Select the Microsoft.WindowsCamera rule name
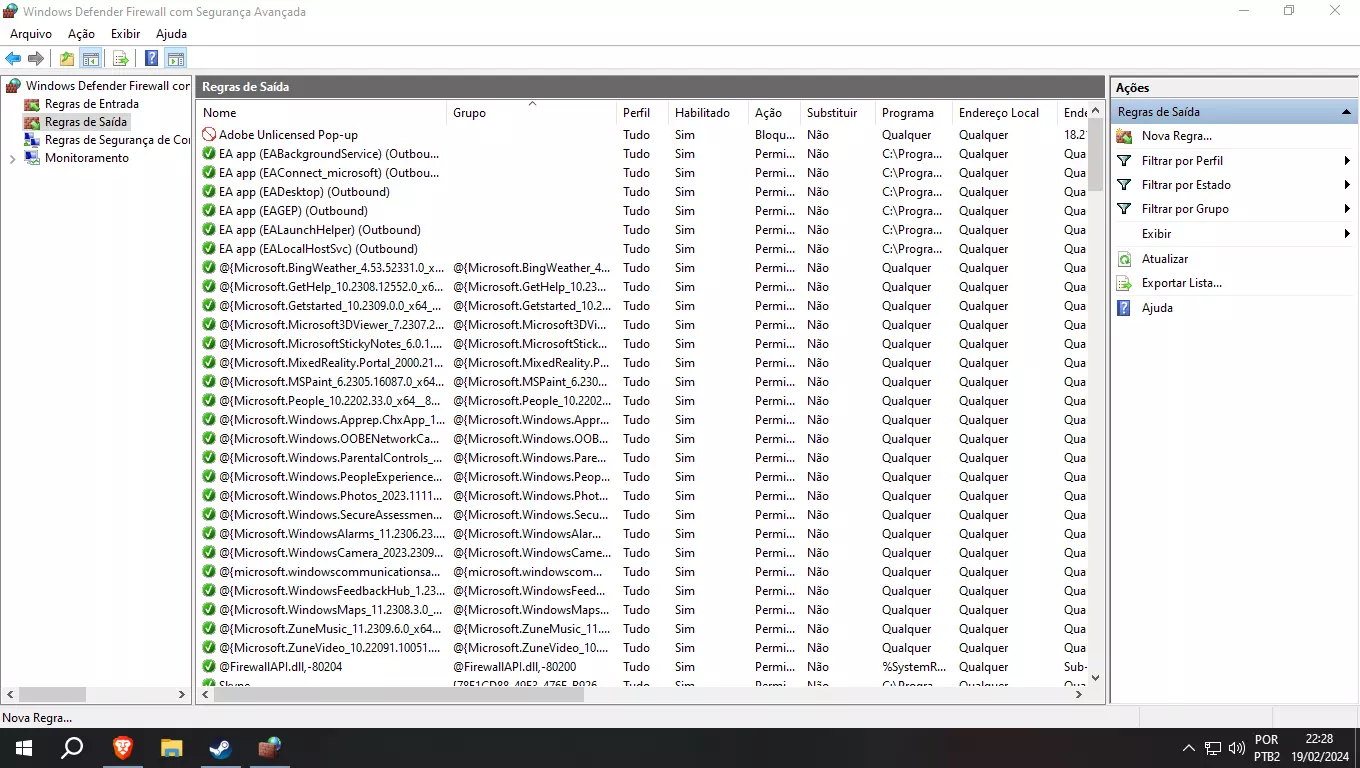Viewport: 1360px width, 768px height. coord(331,553)
